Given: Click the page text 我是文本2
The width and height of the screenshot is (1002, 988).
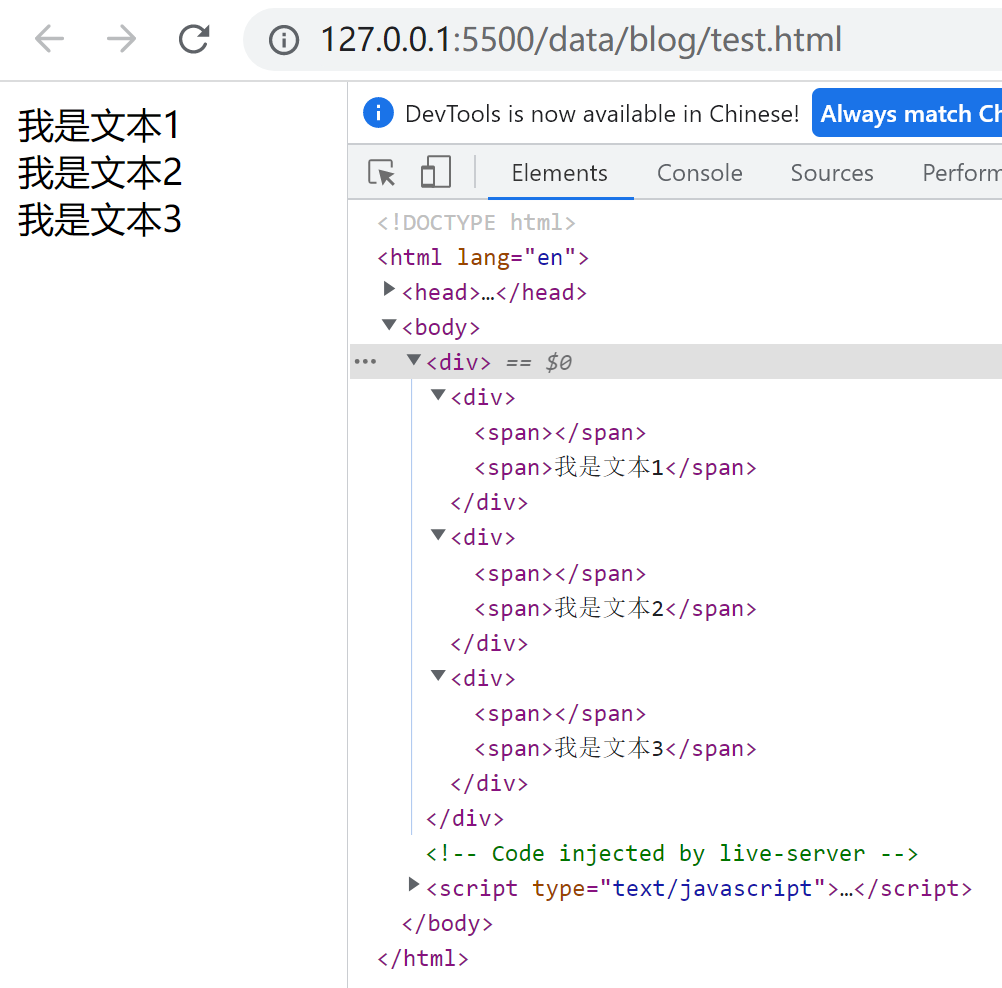Looking at the screenshot, I should (x=100, y=173).
